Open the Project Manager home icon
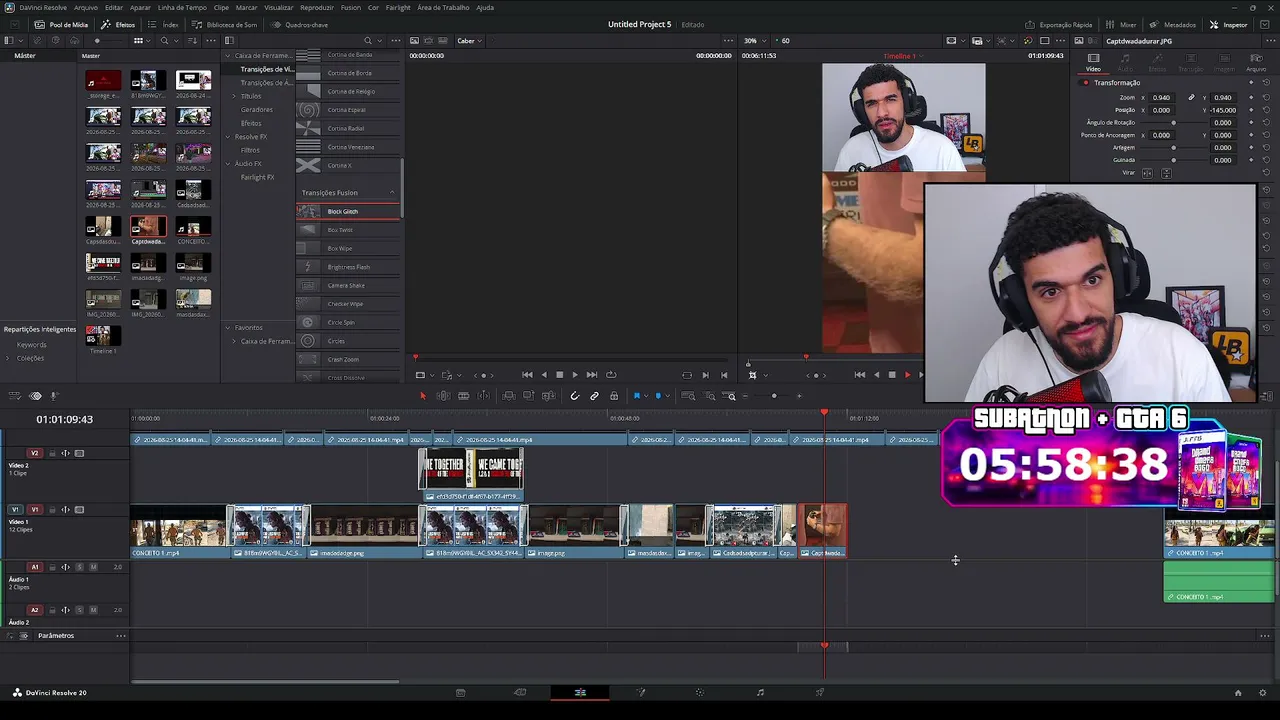This screenshot has width=1280, height=720. point(1238,692)
